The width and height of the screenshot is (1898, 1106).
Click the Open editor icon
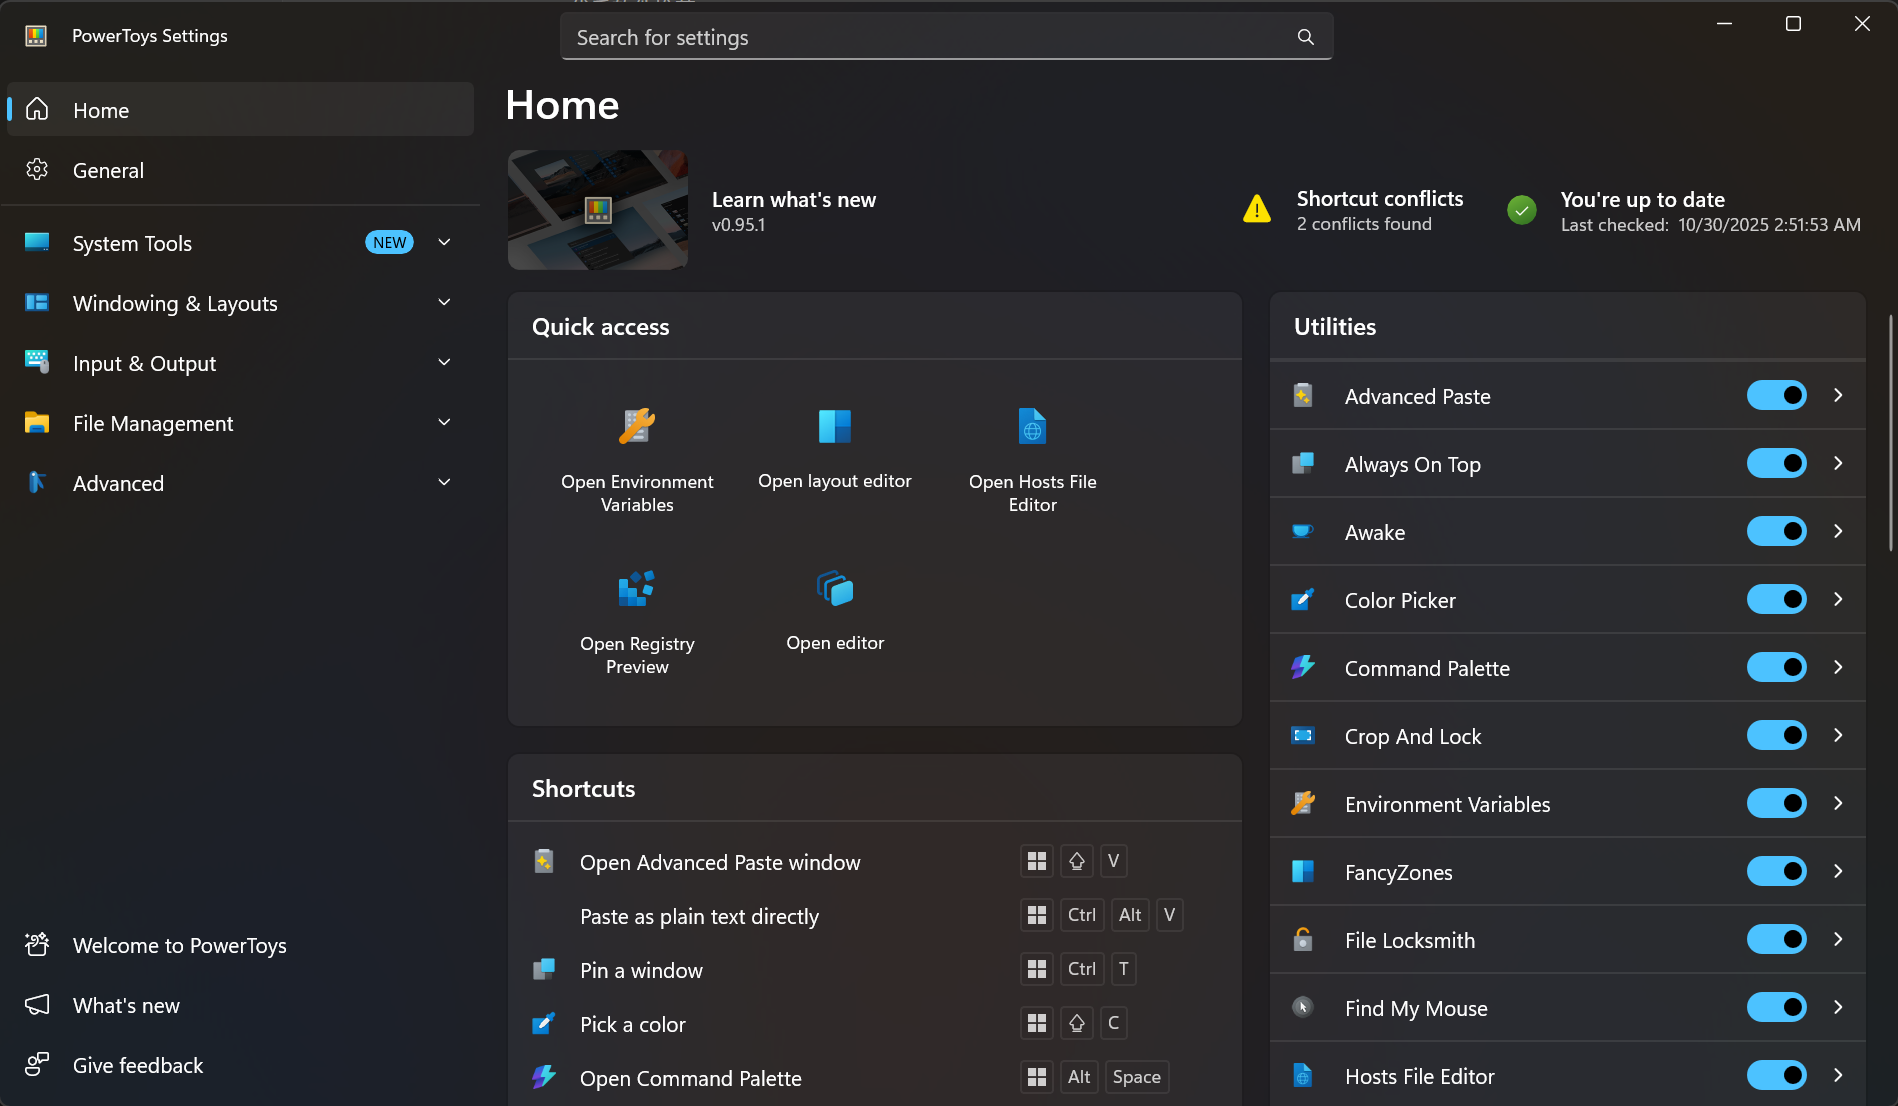point(834,589)
